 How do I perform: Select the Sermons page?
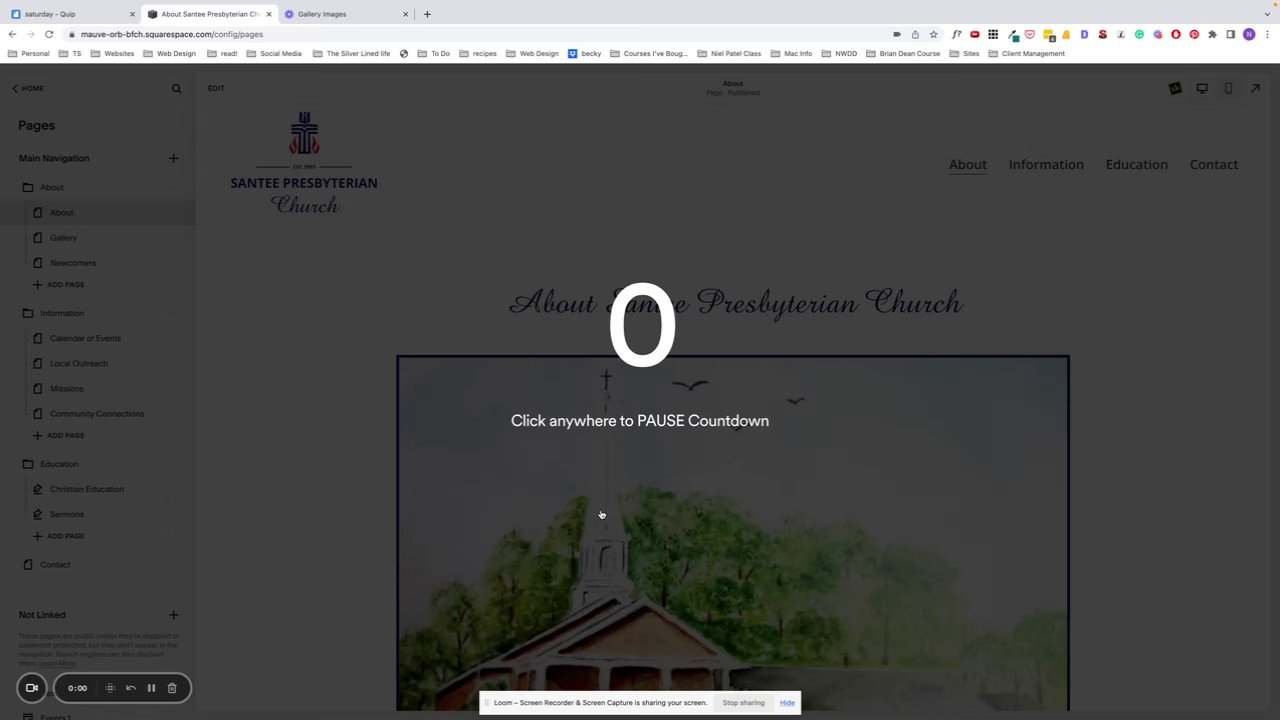click(67, 514)
